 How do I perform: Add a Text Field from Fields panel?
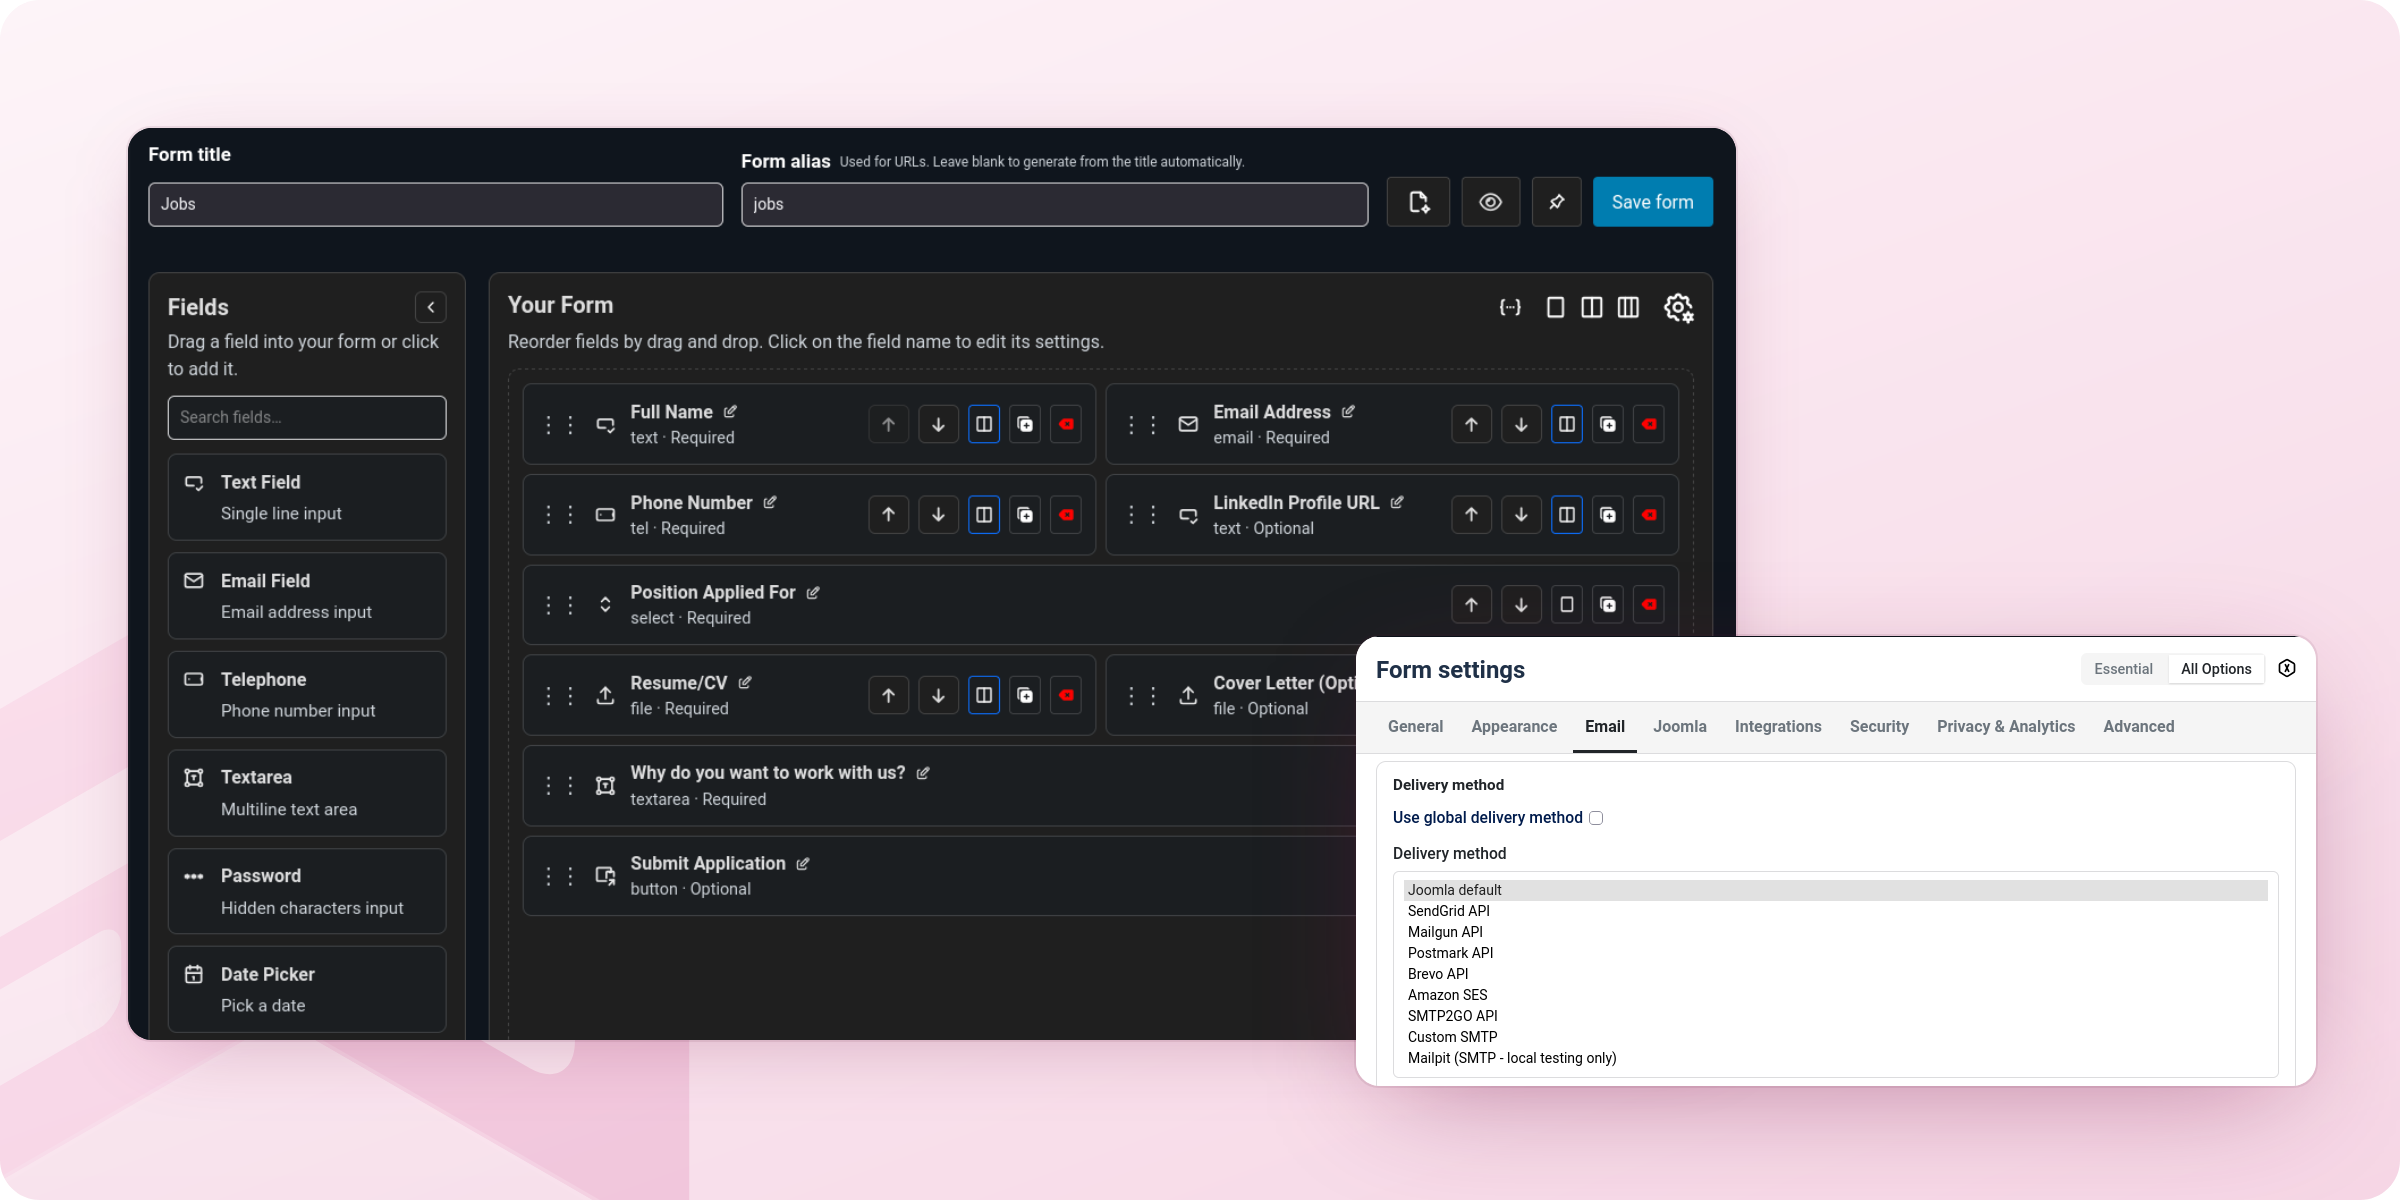click(307, 497)
